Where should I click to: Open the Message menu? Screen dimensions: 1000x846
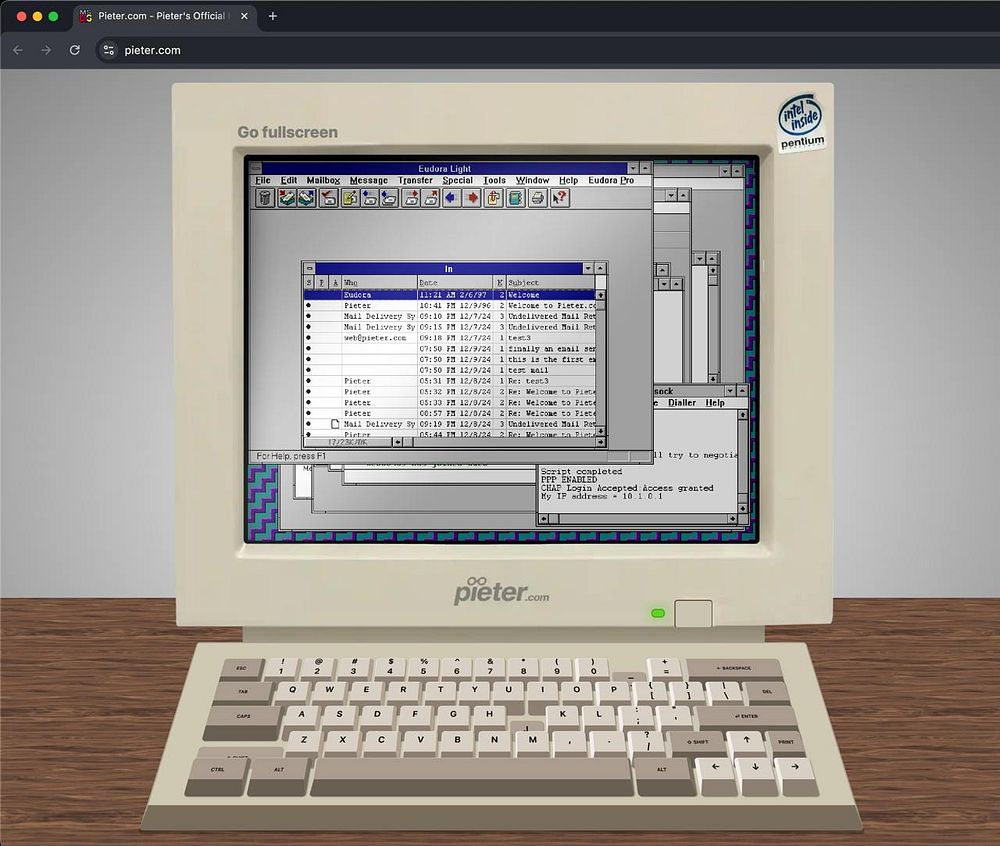click(x=369, y=180)
